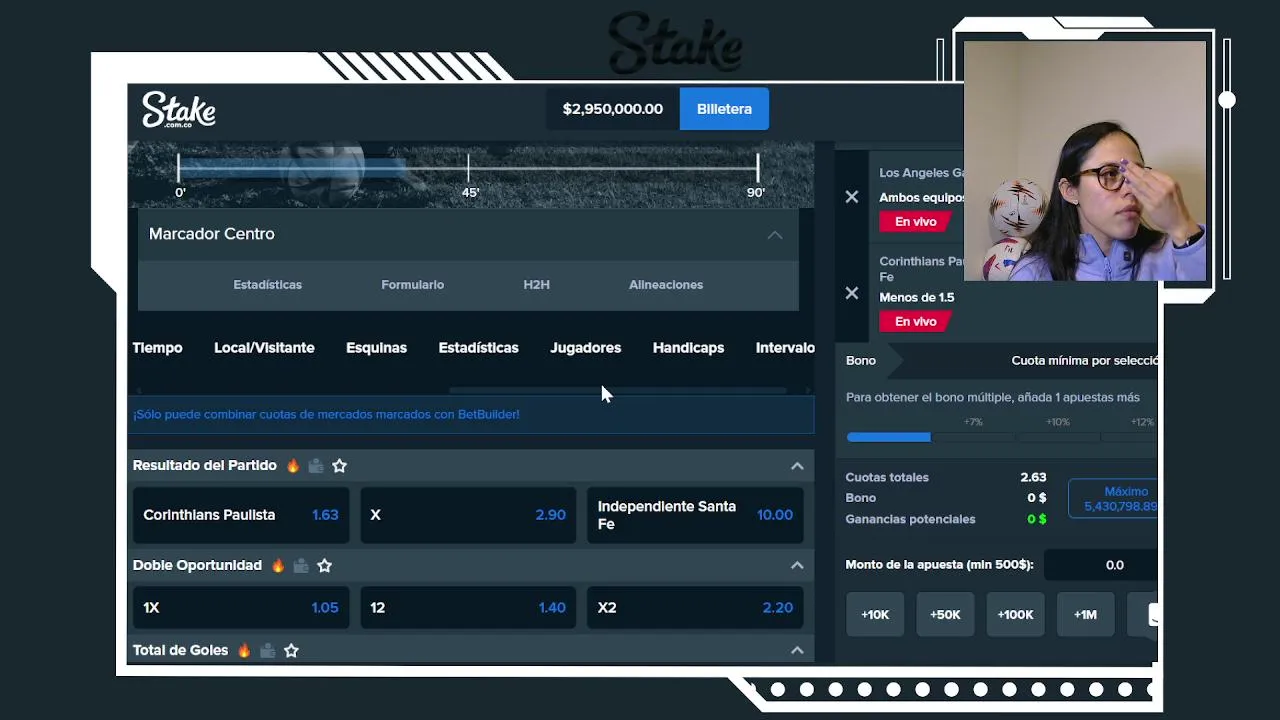The width and height of the screenshot is (1280, 720).
Task: Collapse the Resultado del Partido section
Action: click(x=797, y=466)
